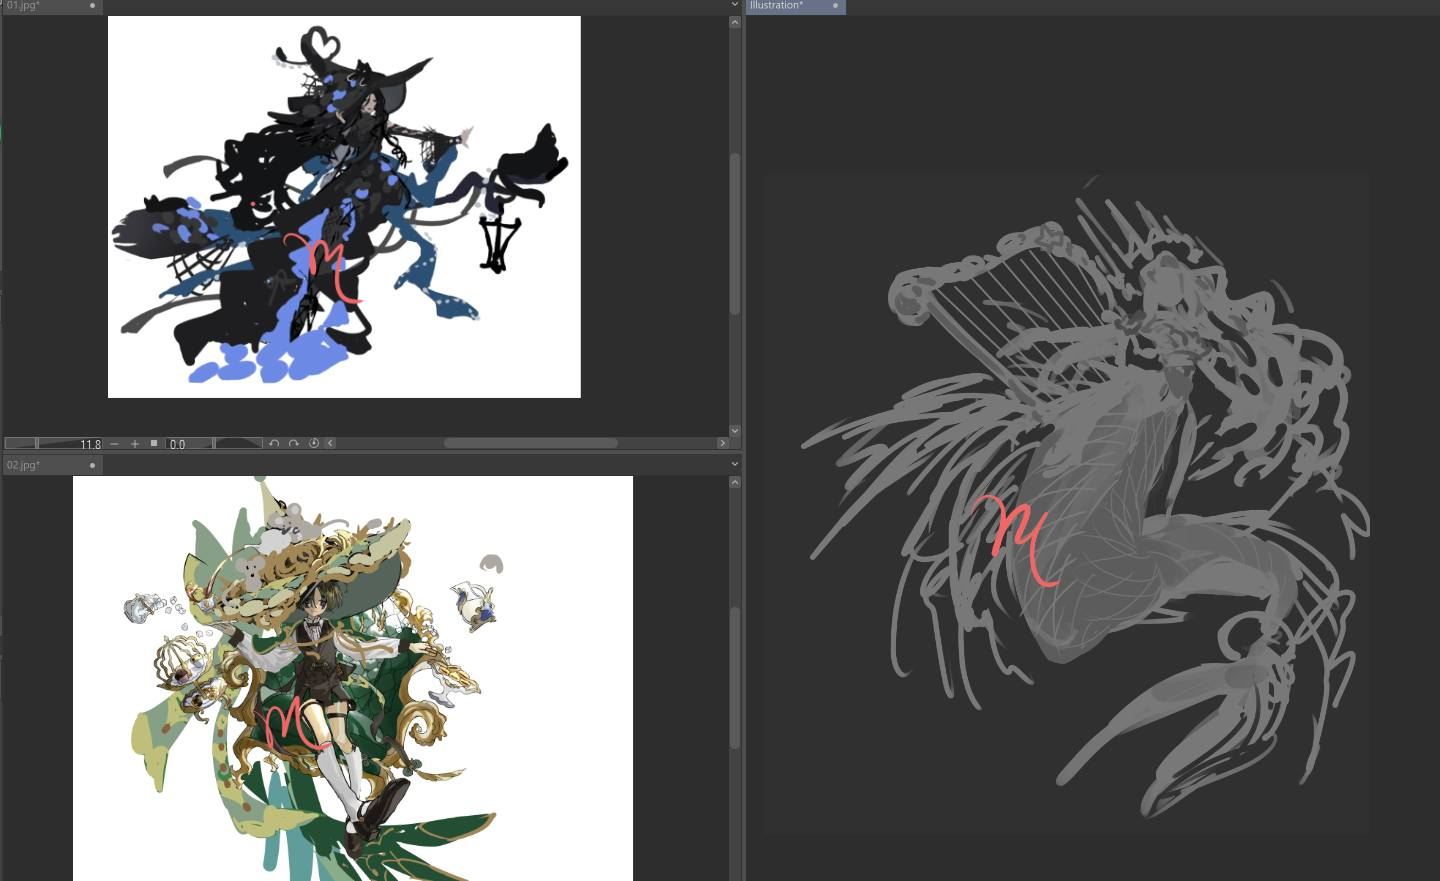Click the dot on the Illustration tab
The image size is (1440, 881).
835,6
